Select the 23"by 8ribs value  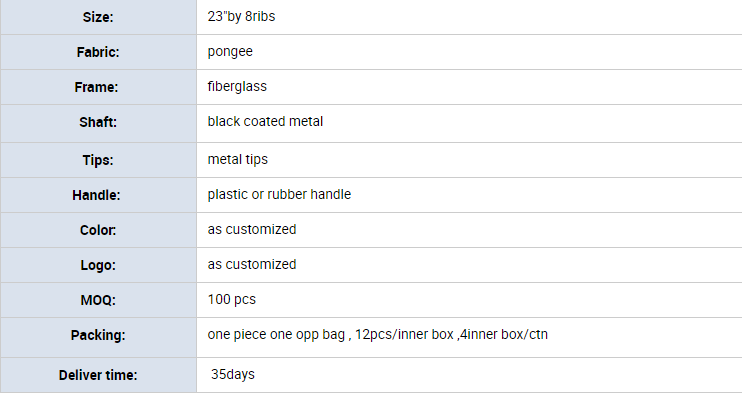point(241,17)
